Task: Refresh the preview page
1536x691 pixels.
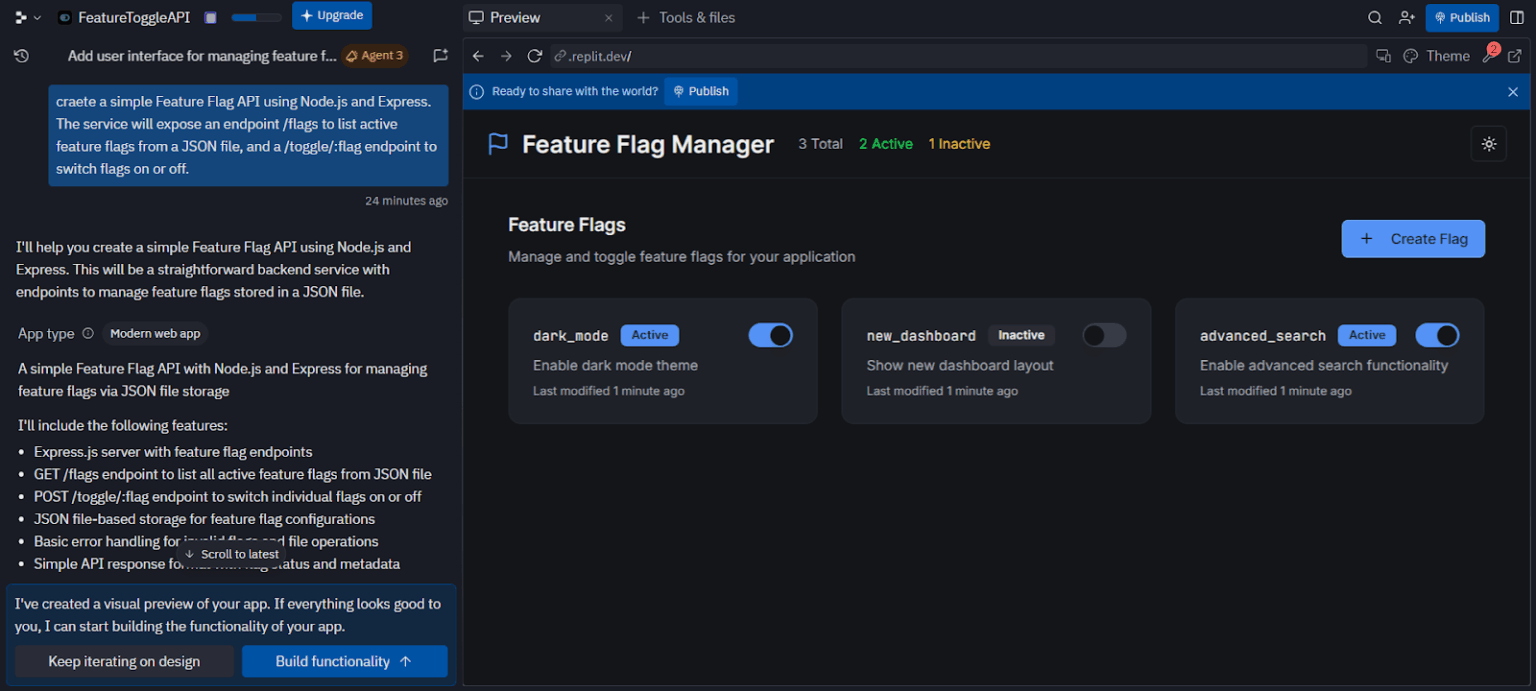Action: point(534,56)
